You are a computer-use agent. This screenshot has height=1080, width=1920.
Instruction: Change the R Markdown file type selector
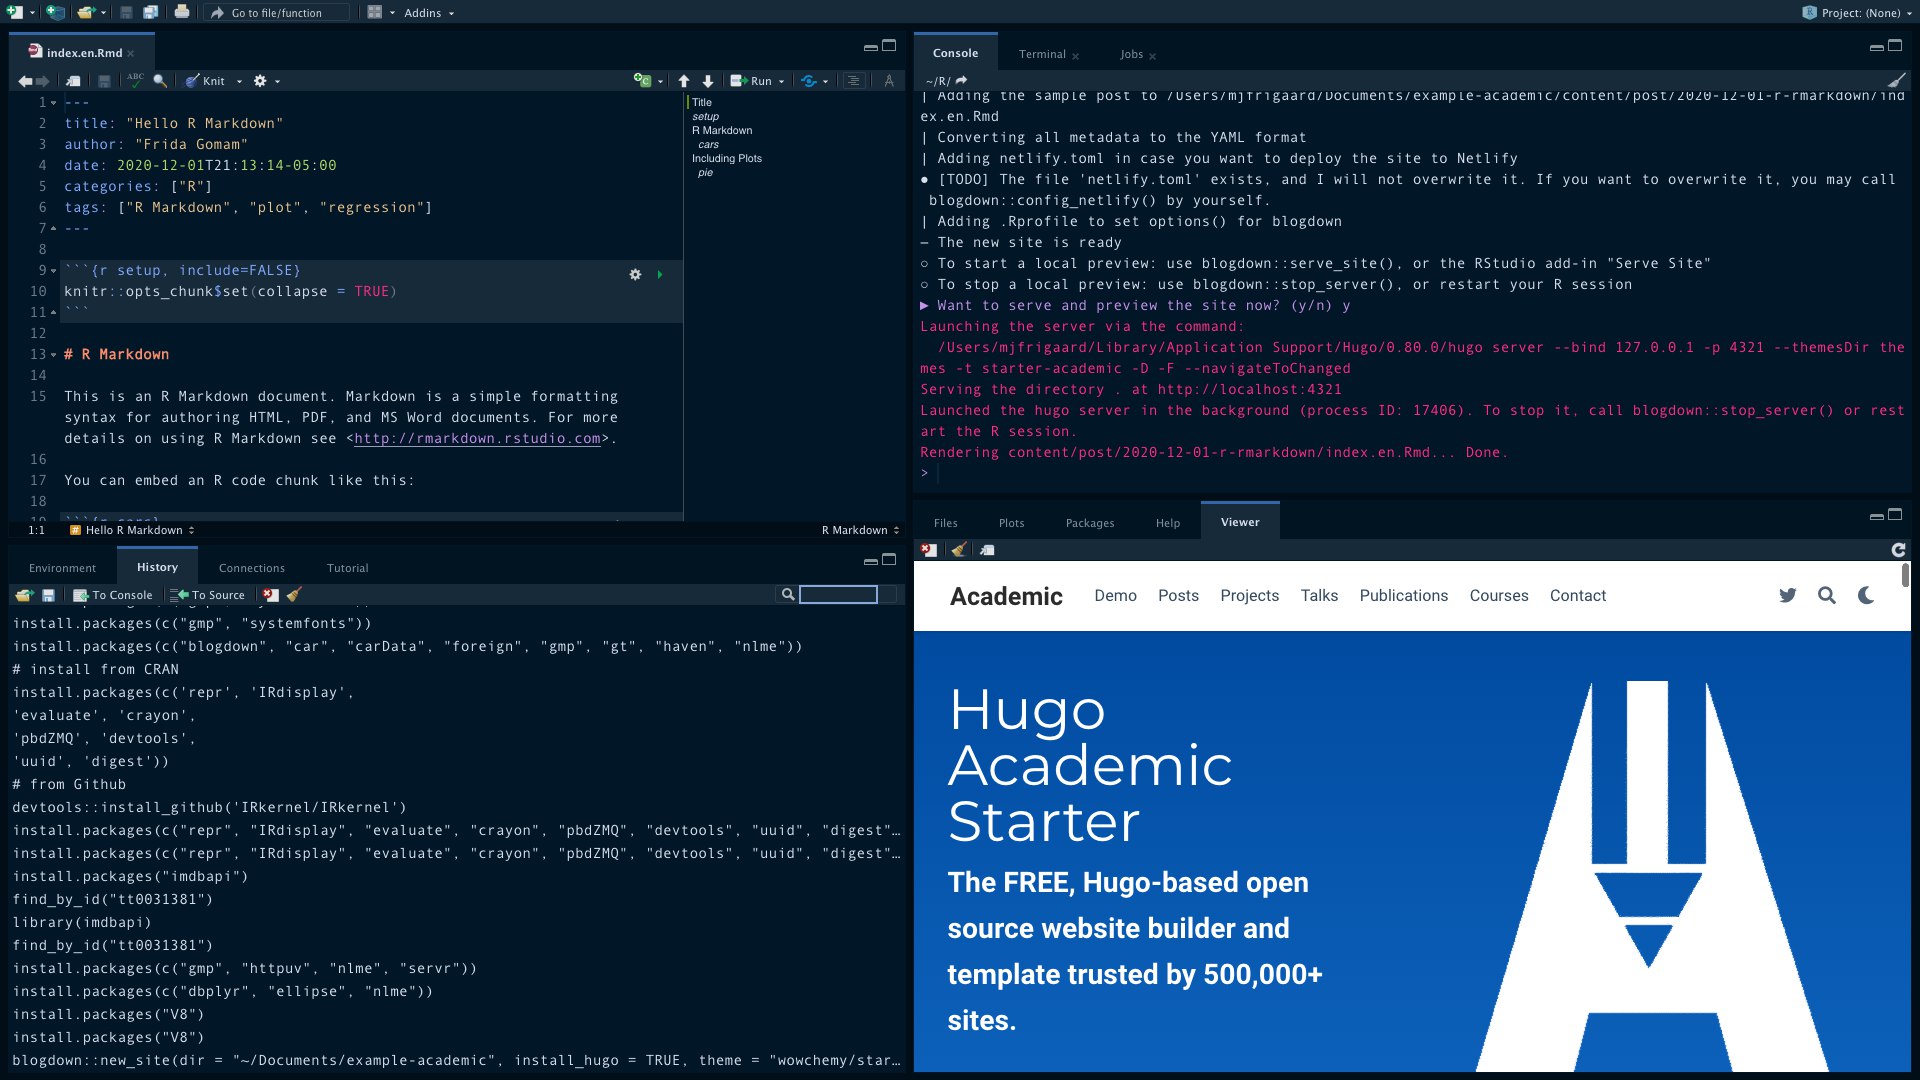coord(860,530)
